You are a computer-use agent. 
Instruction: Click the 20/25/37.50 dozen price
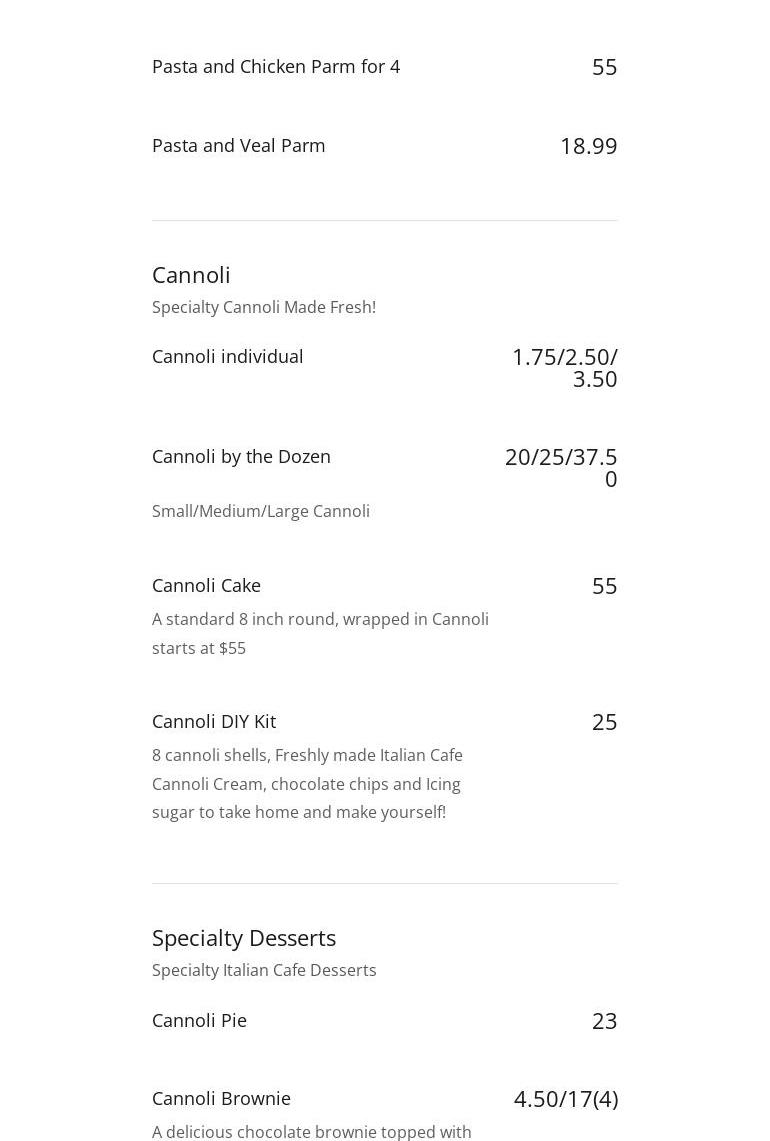click(561, 467)
